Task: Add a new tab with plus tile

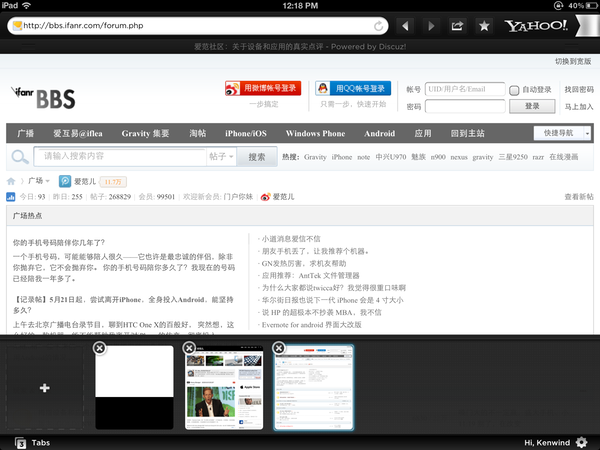Action: (x=44, y=388)
